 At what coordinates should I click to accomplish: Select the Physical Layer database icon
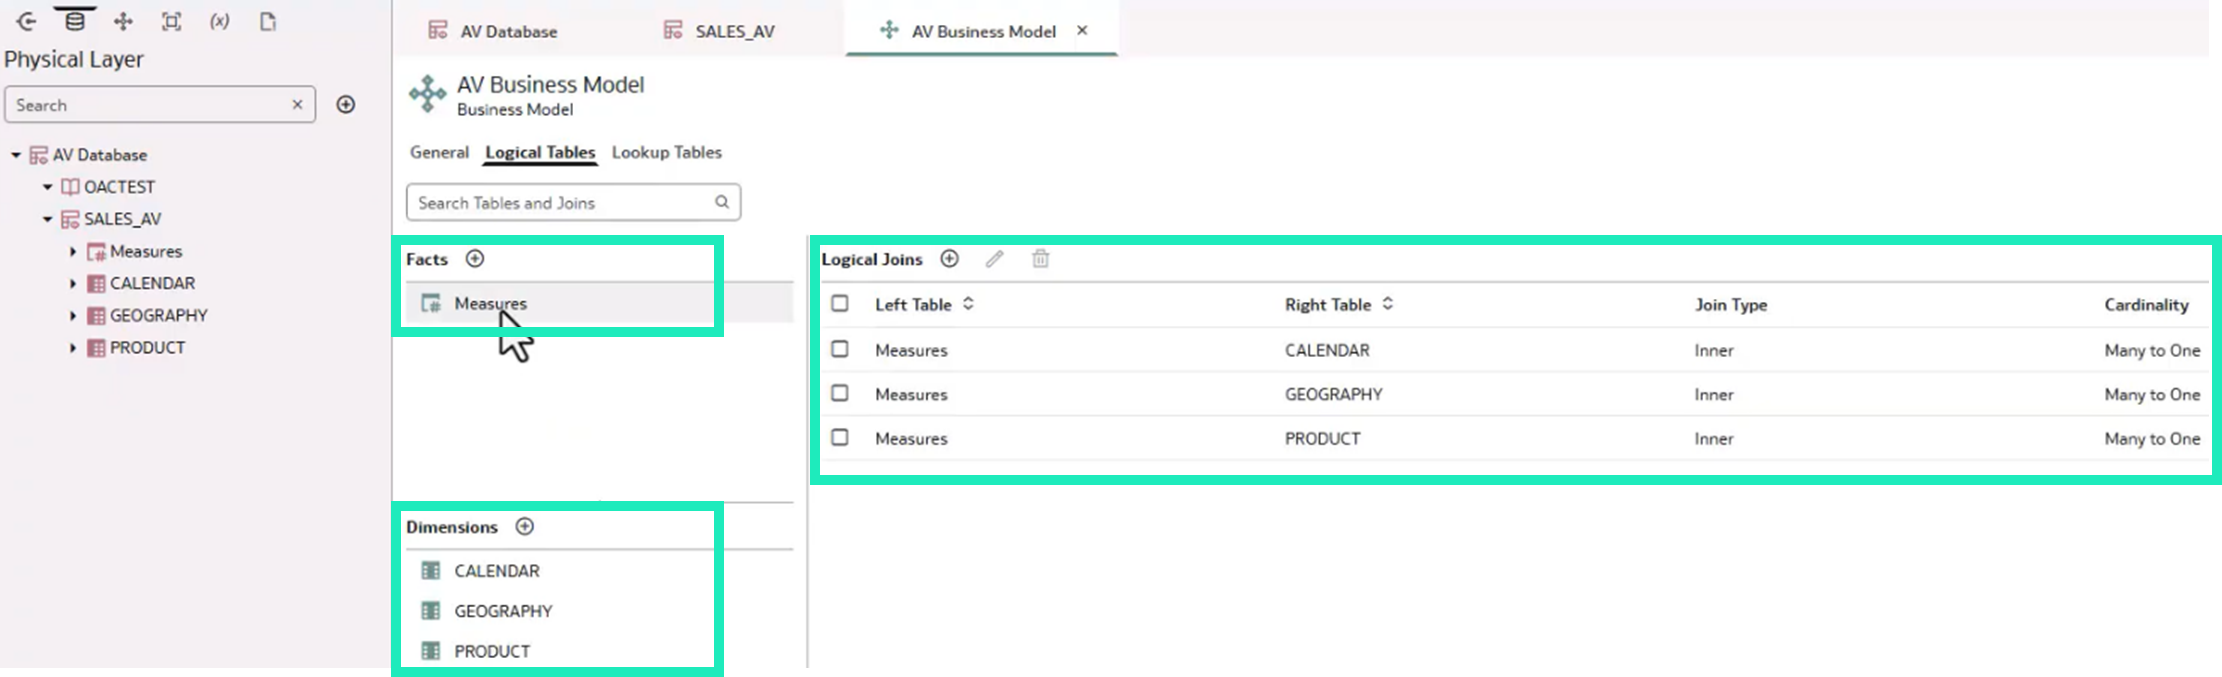point(75,21)
